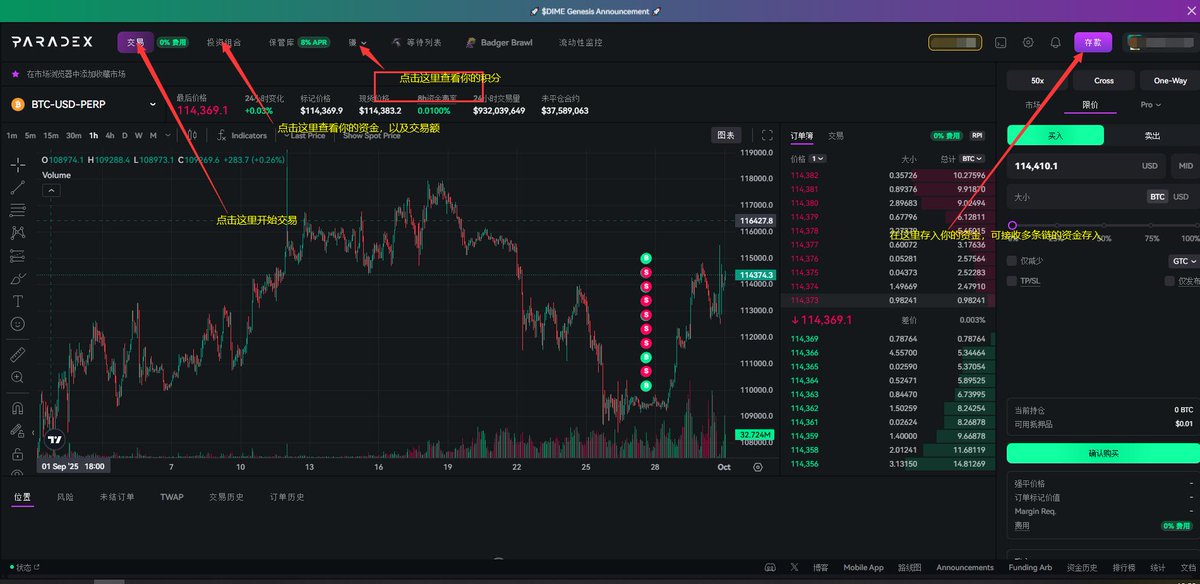The width and height of the screenshot is (1200, 584).
Task: Open the Funding Arb footer link
Action: (1030, 567)
